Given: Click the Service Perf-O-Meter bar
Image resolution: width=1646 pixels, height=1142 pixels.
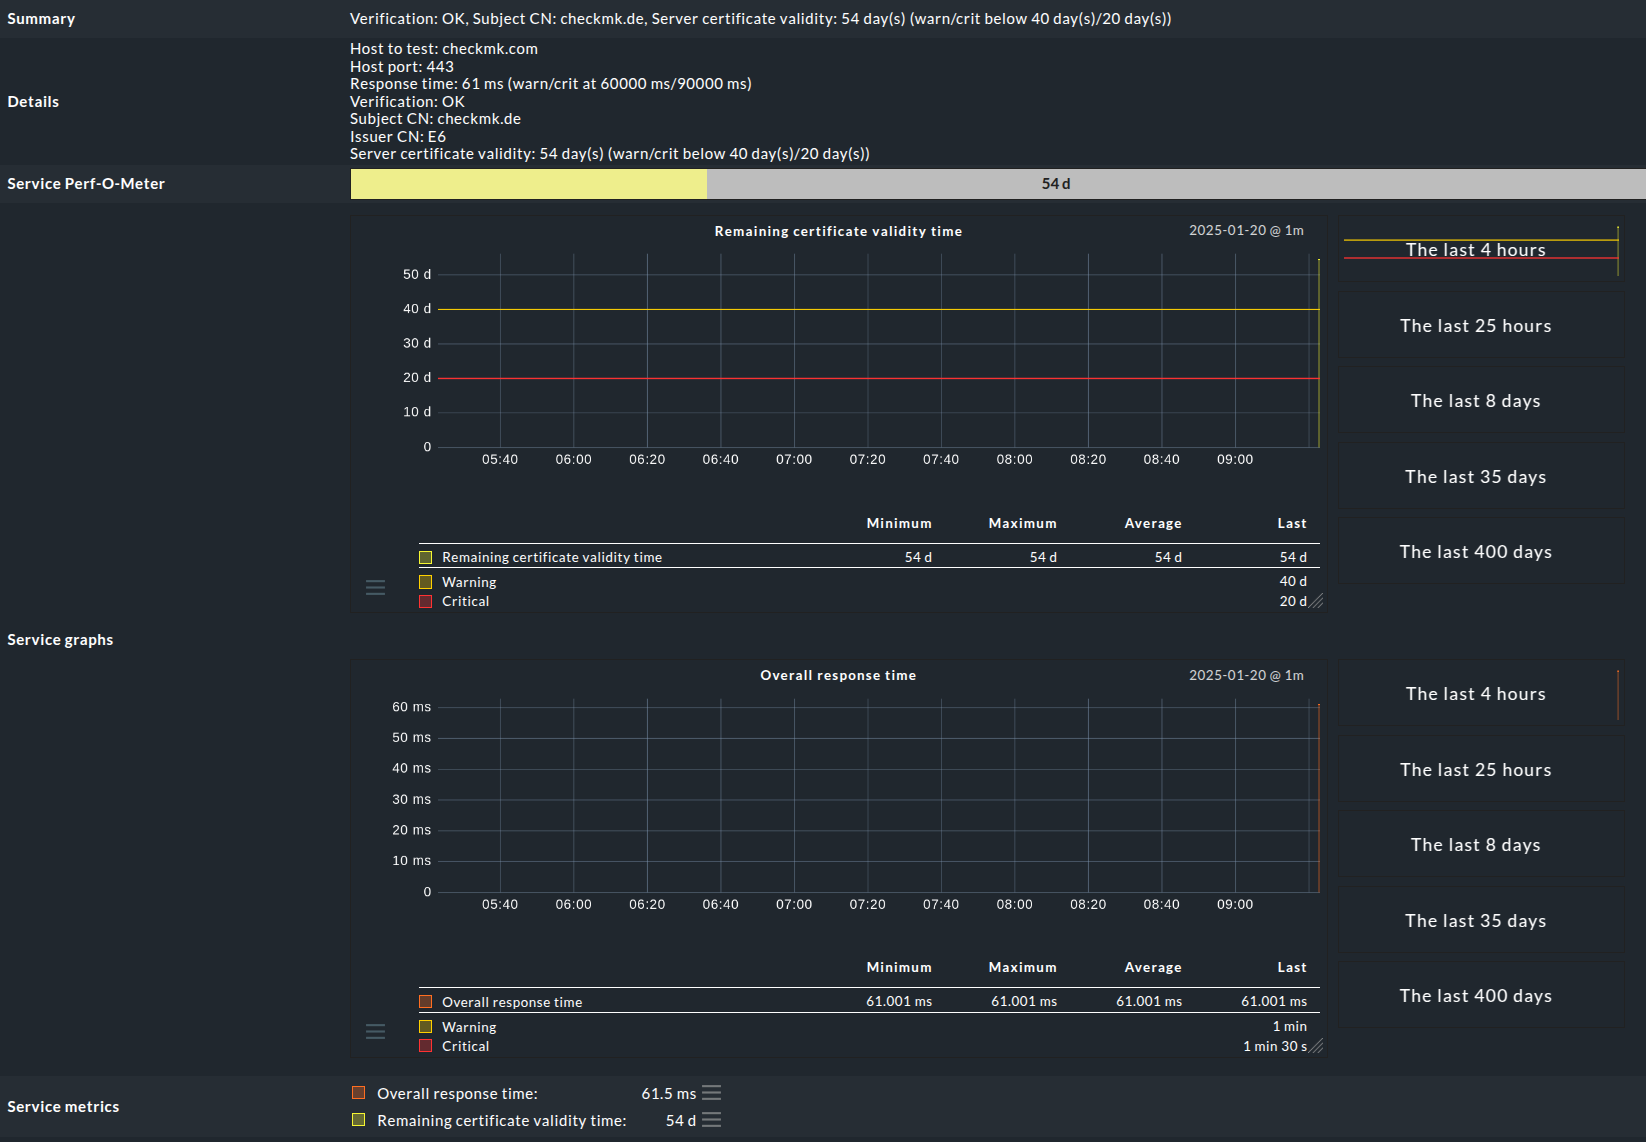Looking at the screenshot, I should point(997,184).
